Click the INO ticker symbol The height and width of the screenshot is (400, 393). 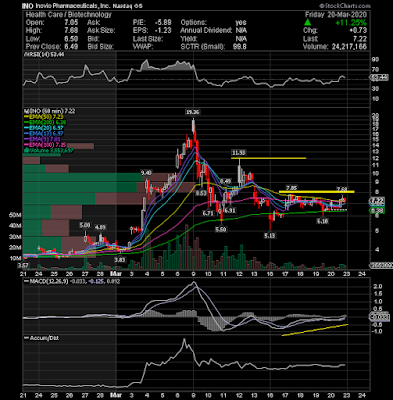click(27, 6)
